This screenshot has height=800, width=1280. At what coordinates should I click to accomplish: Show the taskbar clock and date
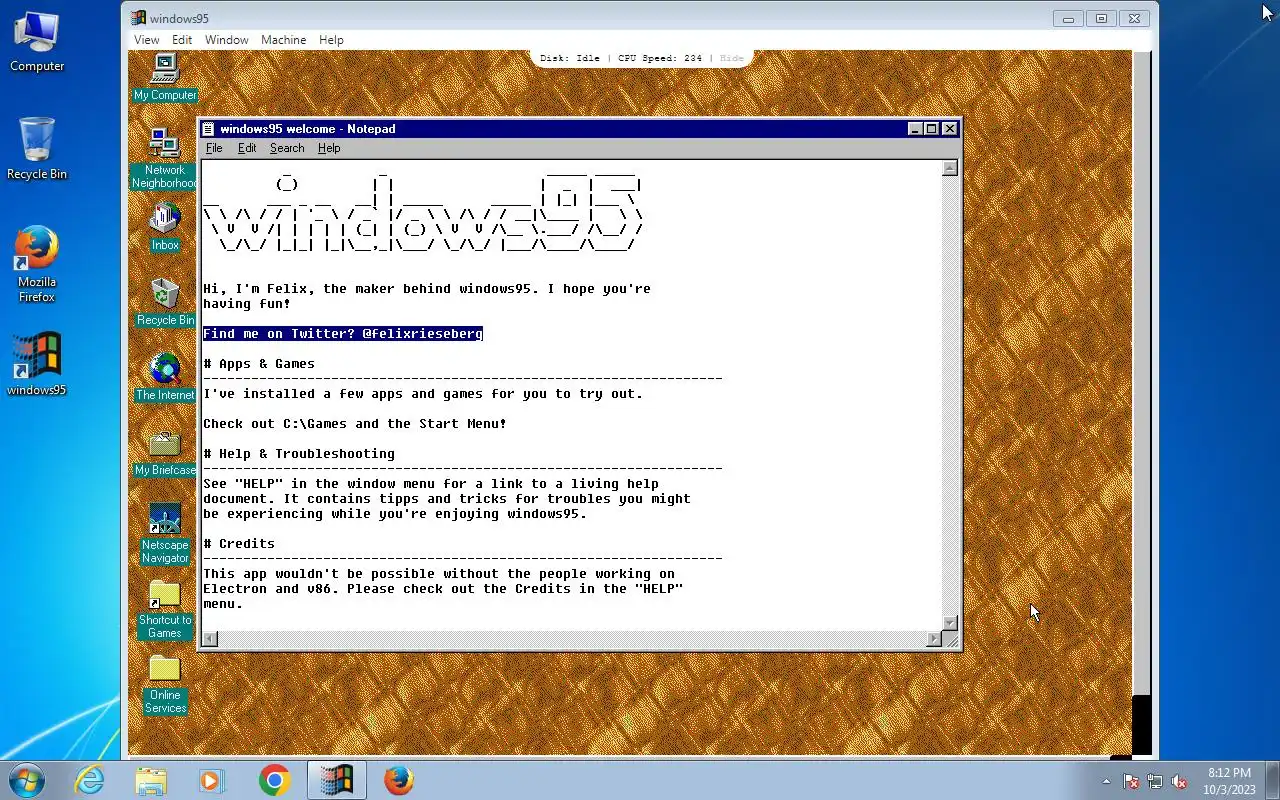pyautogui.click(x=1230, y=781)
